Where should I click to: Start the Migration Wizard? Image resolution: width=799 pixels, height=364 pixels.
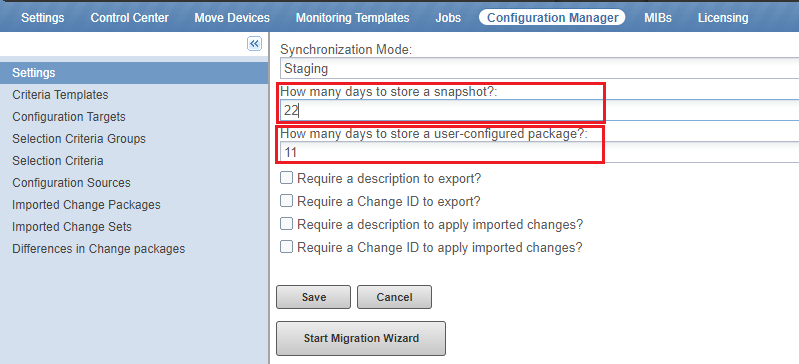361,338
